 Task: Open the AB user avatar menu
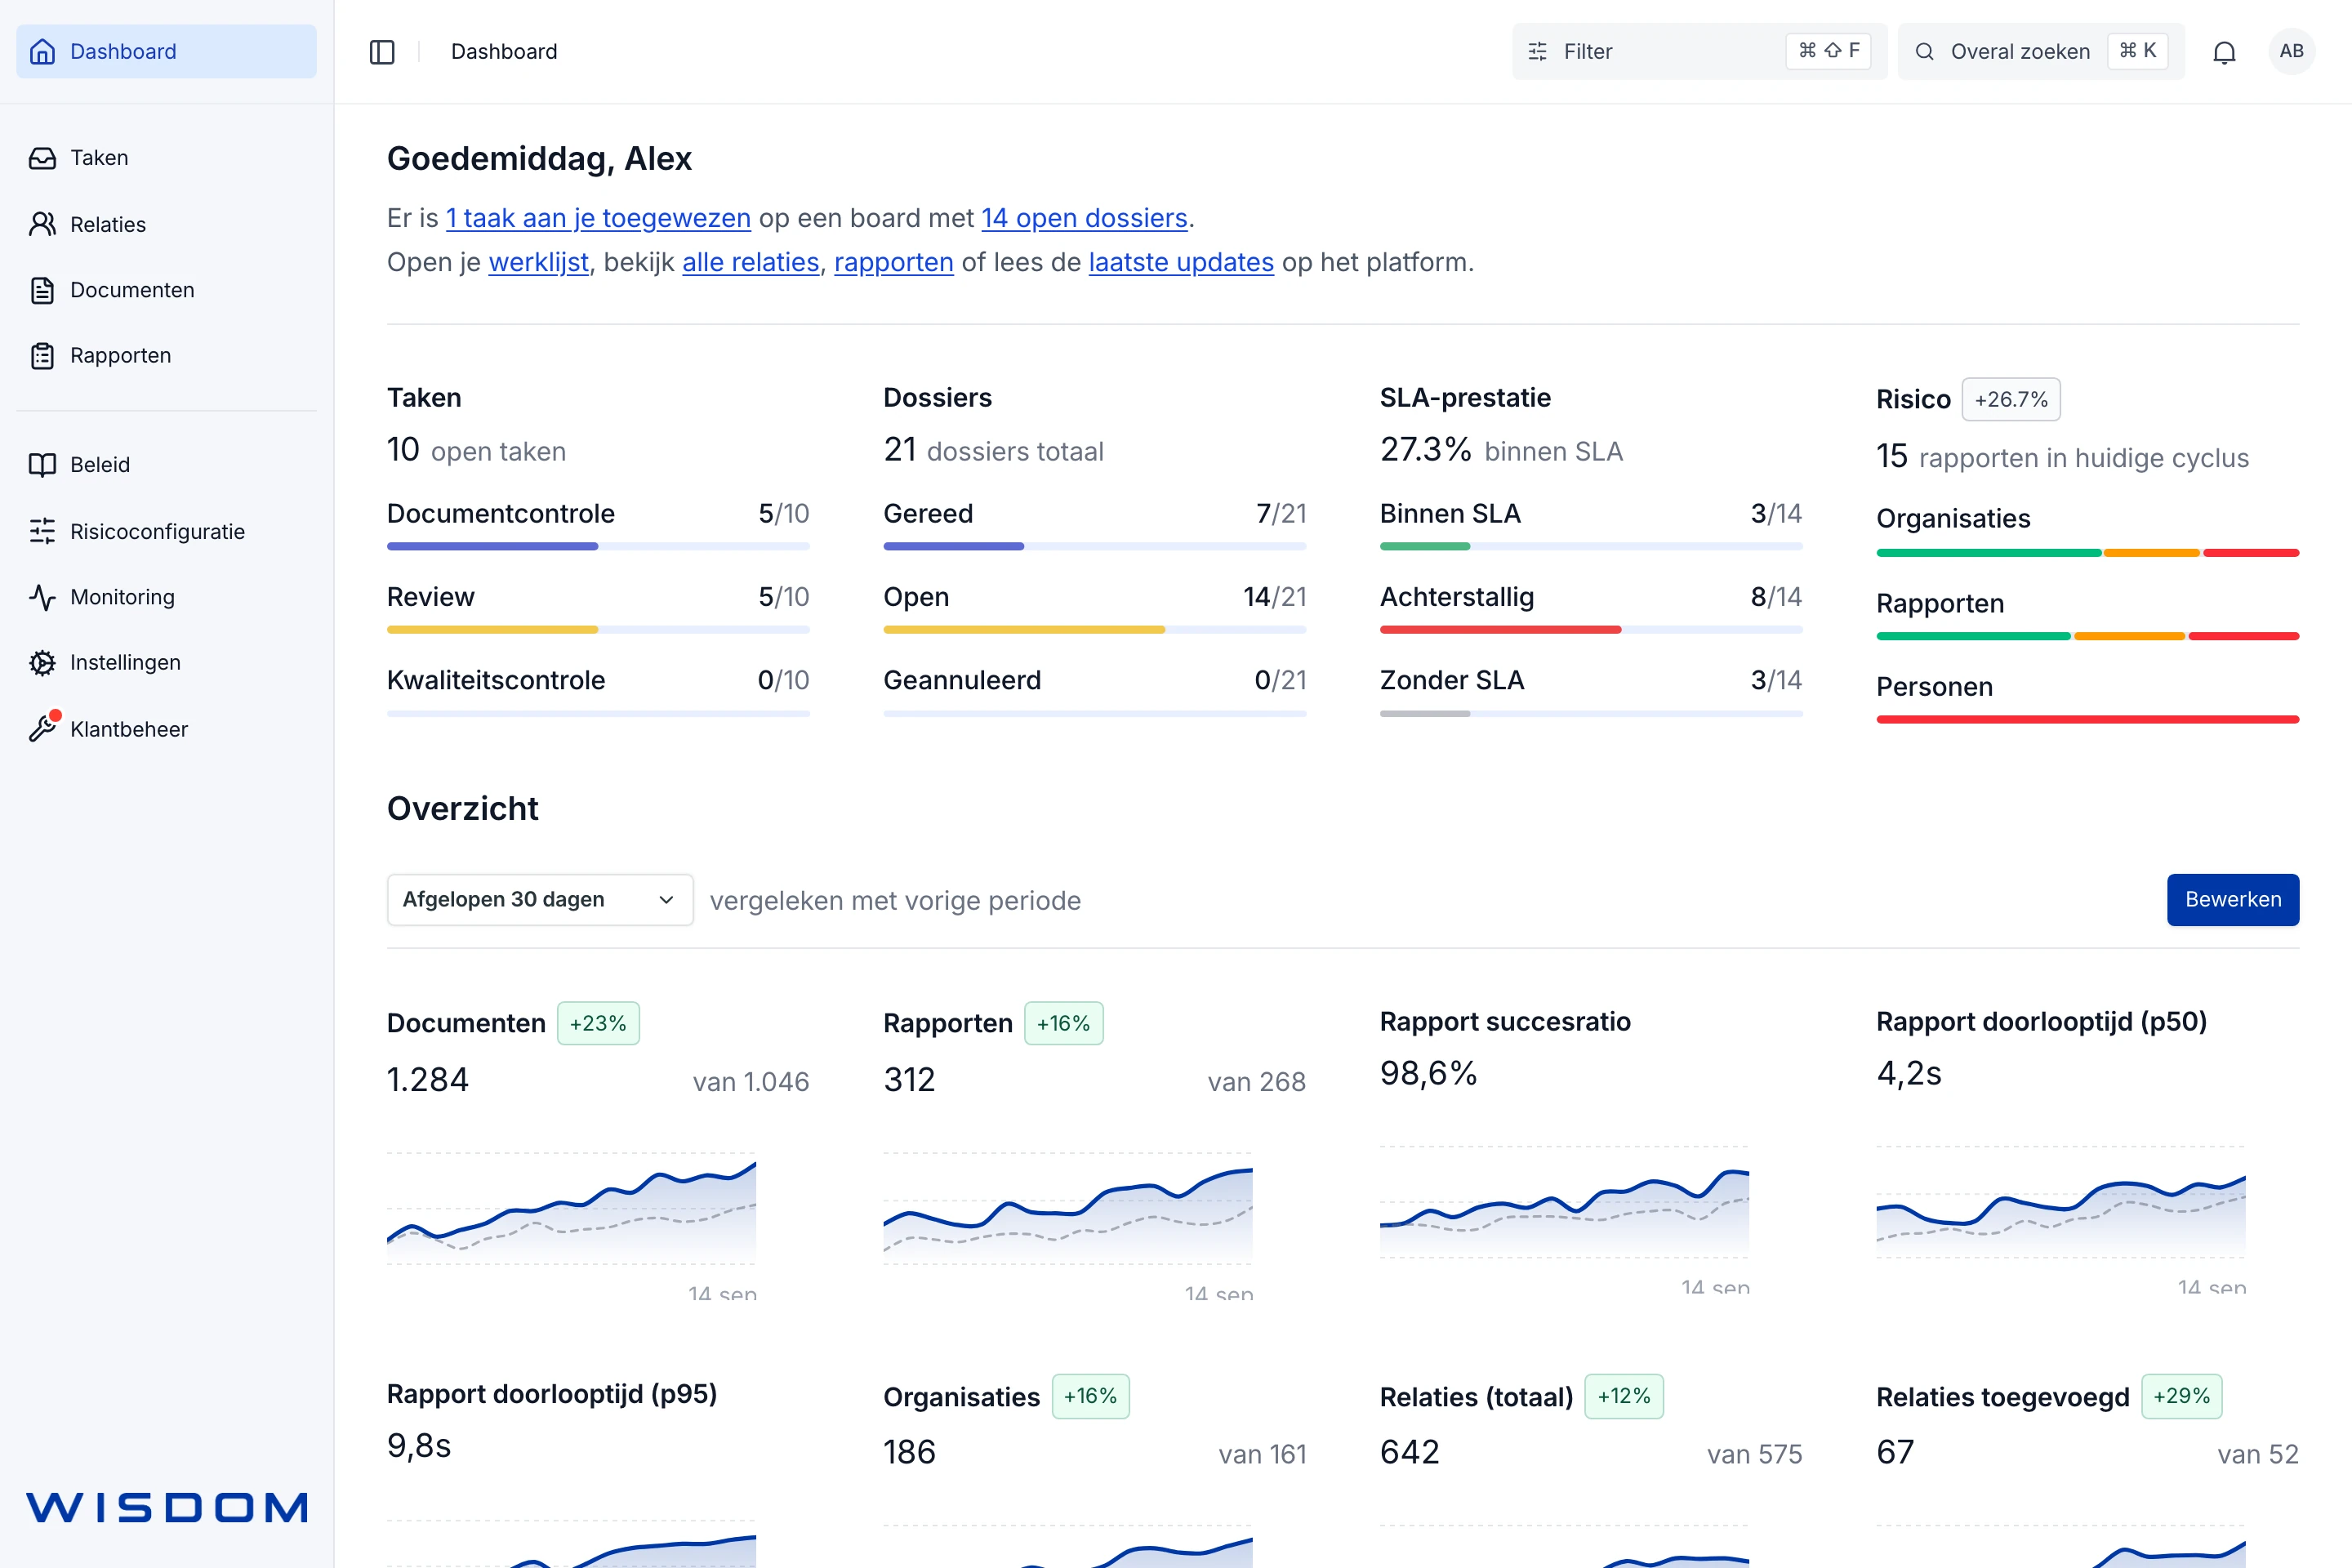[x=2292, y=51]
